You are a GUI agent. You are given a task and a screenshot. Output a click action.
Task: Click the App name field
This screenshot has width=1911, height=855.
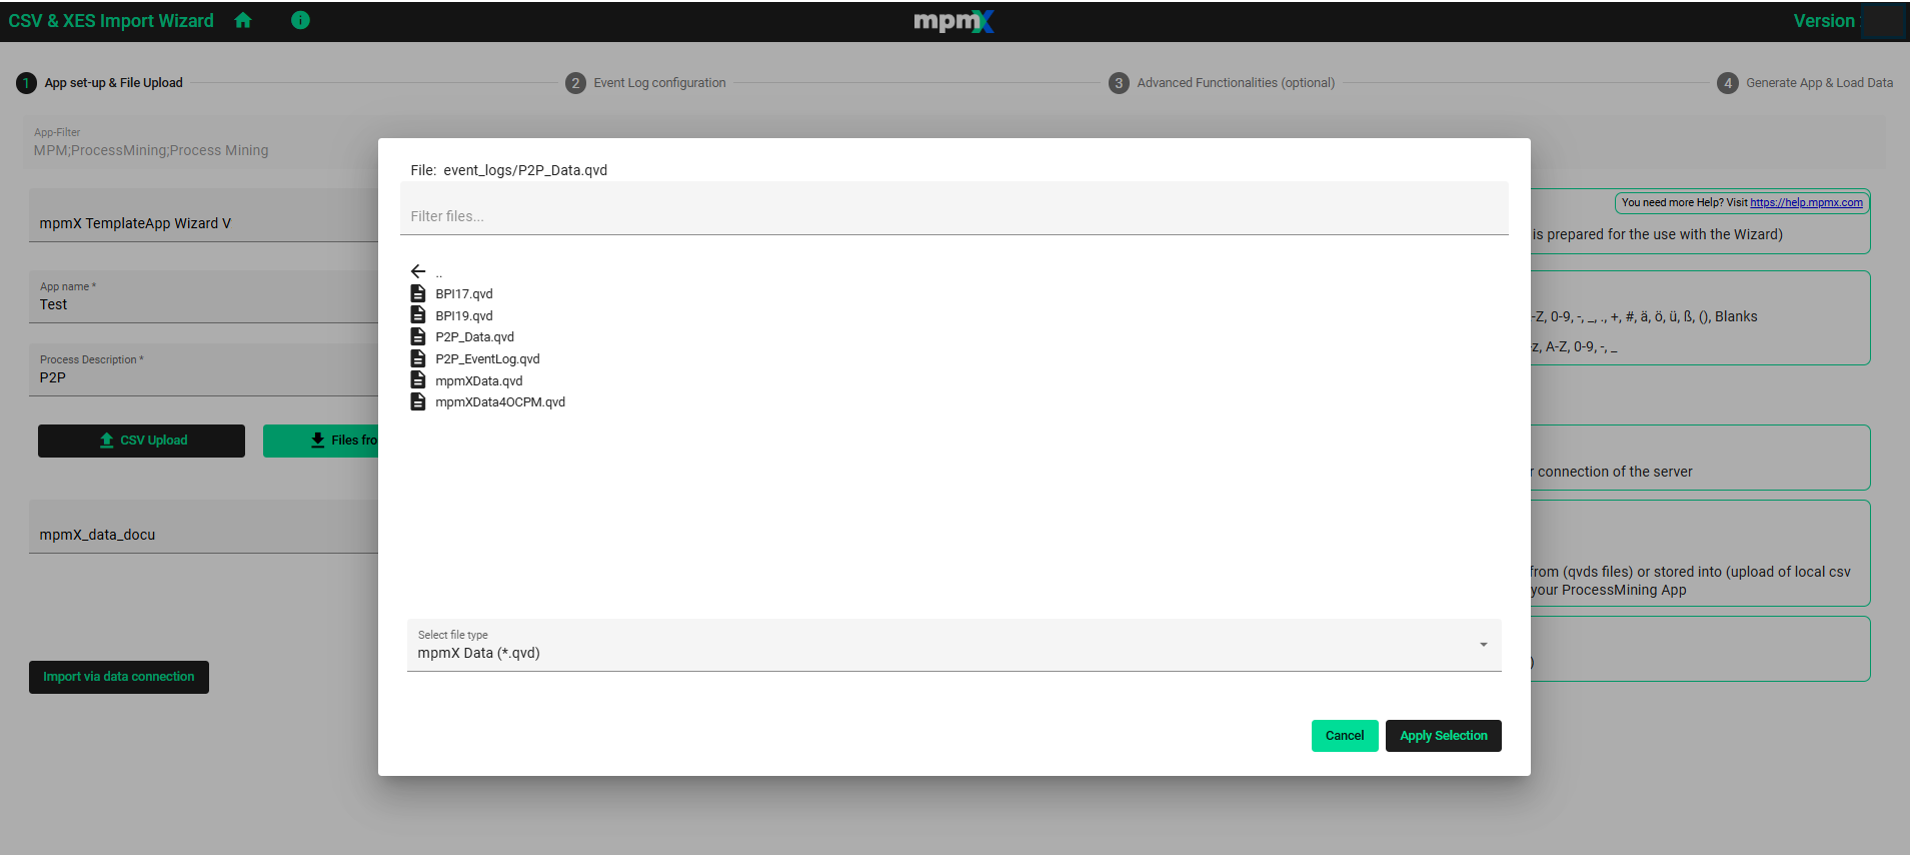tap(204, 297)
